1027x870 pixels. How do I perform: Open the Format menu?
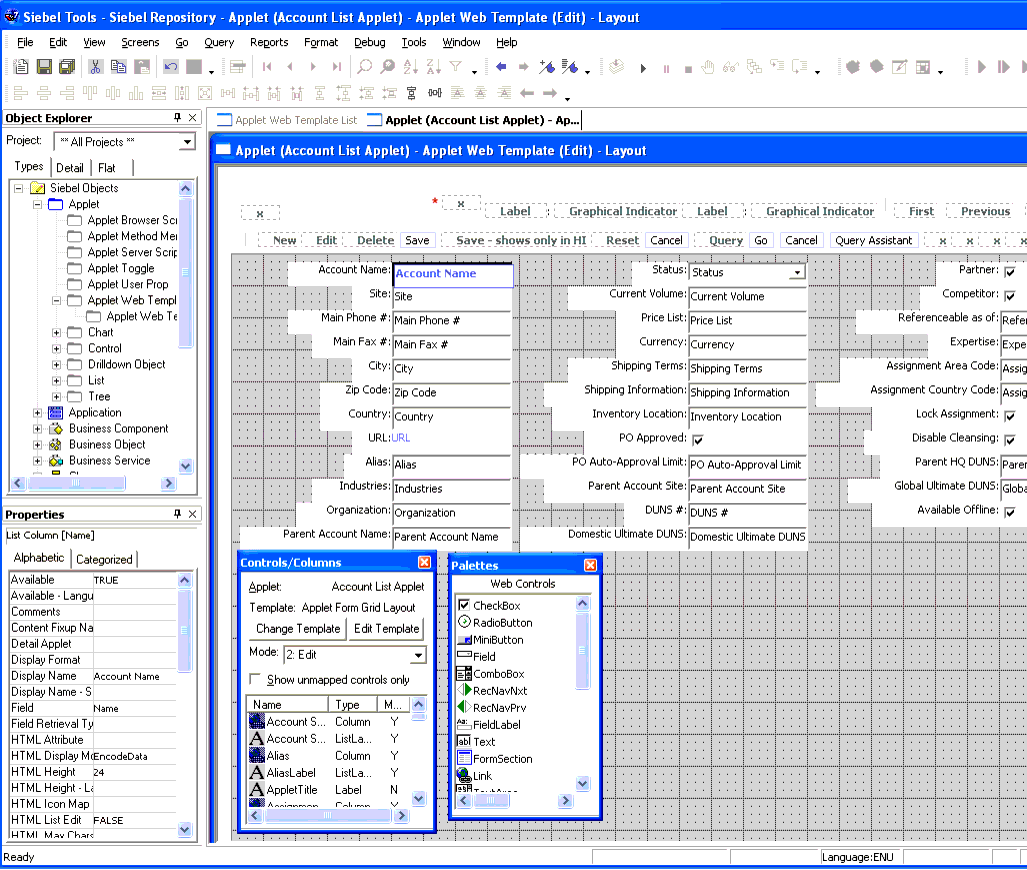321,42
